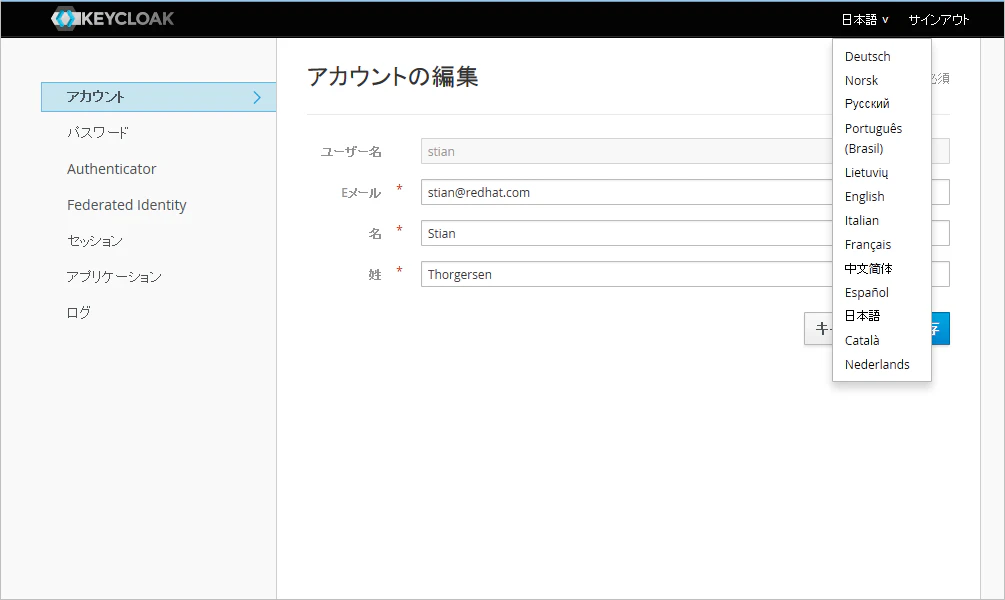Choose Norsk in the language menu
The width and height of the screenshot is (1005, 600).
861,80
